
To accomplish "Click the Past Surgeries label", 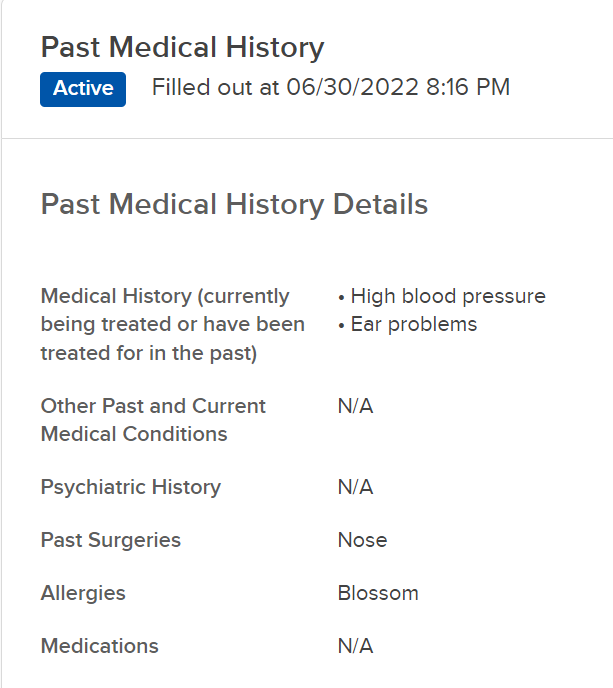I will (111, 540).
